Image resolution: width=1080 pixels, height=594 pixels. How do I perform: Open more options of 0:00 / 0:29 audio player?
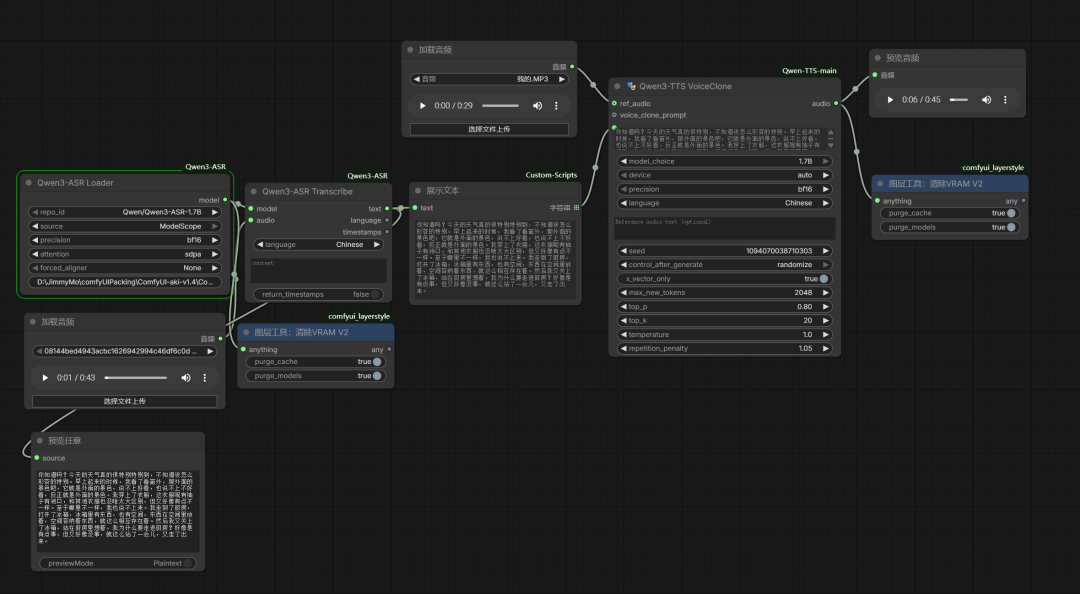pos(556,106)
